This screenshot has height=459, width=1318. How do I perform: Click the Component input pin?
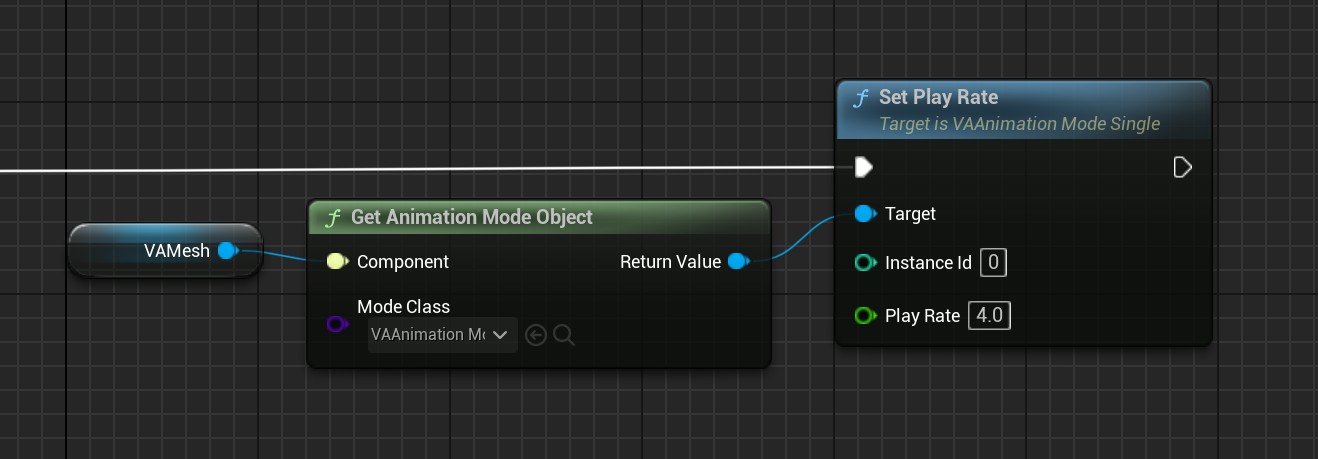[x=337, y=261]
